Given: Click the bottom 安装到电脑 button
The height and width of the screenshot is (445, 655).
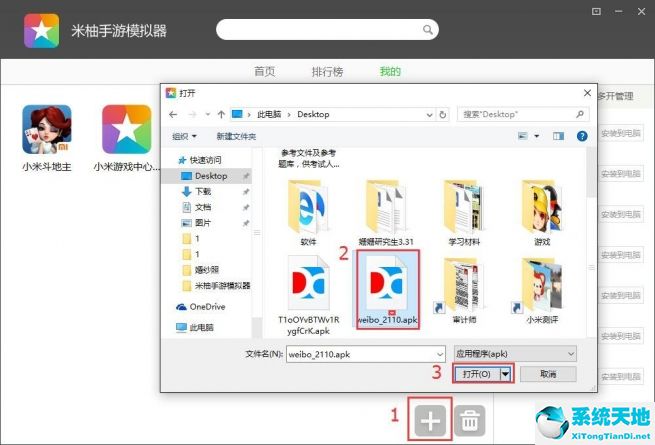Looking at the screenshot, I should pyautogui.click(x=621, y=377).
